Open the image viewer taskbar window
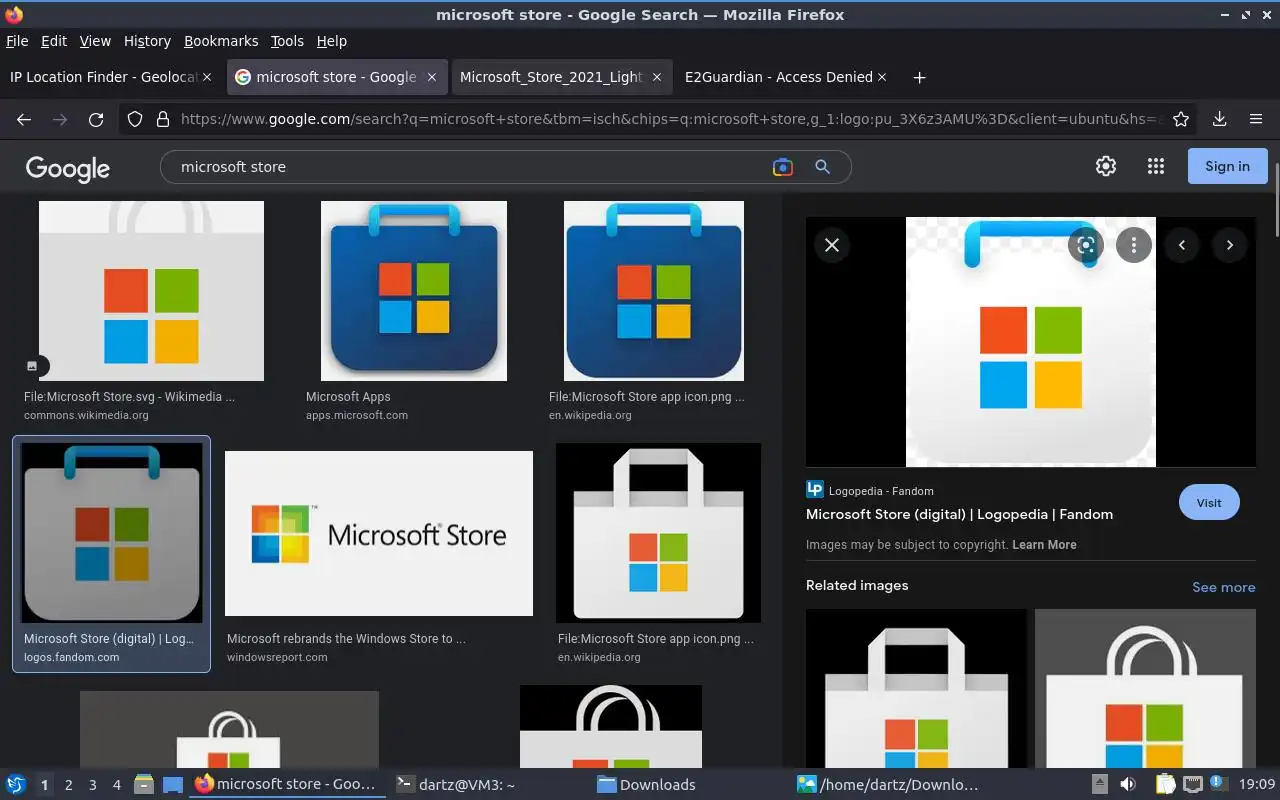Image resolution: width=1280 pixels, height=800 pixels. click(888, 785)
